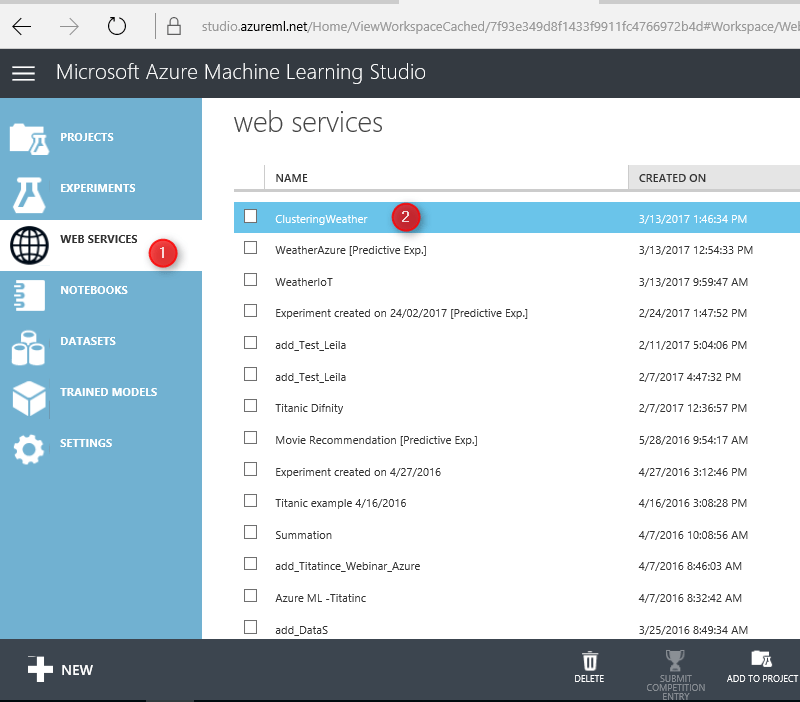Click date 3/13/2017 12:54:33 PM
Image resolution: width=800 pixels, height=702 pixels.
(x=696, y=250)
